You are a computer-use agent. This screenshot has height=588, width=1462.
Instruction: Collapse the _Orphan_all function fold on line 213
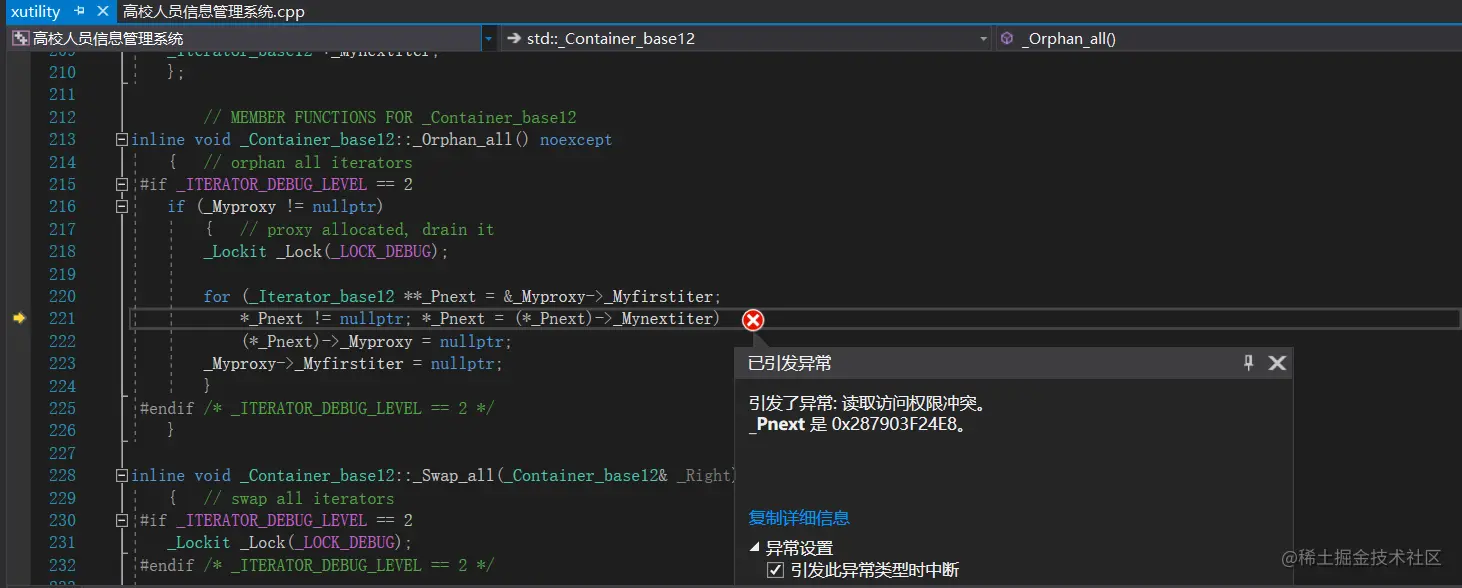click(121, 139)
